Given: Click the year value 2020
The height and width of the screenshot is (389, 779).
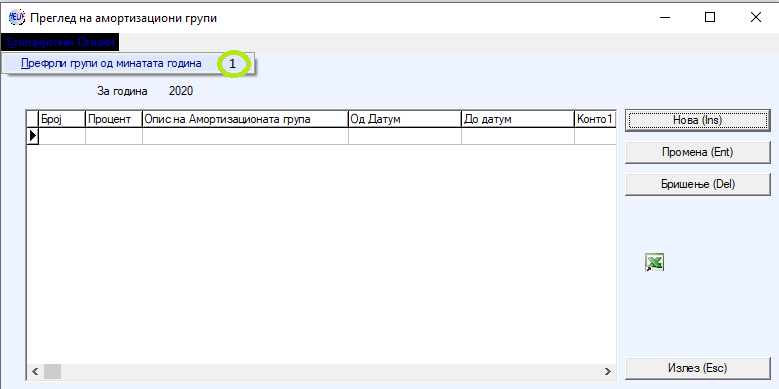Looking at the screenshot, I should pyautogui.click(x=181, y=91).
